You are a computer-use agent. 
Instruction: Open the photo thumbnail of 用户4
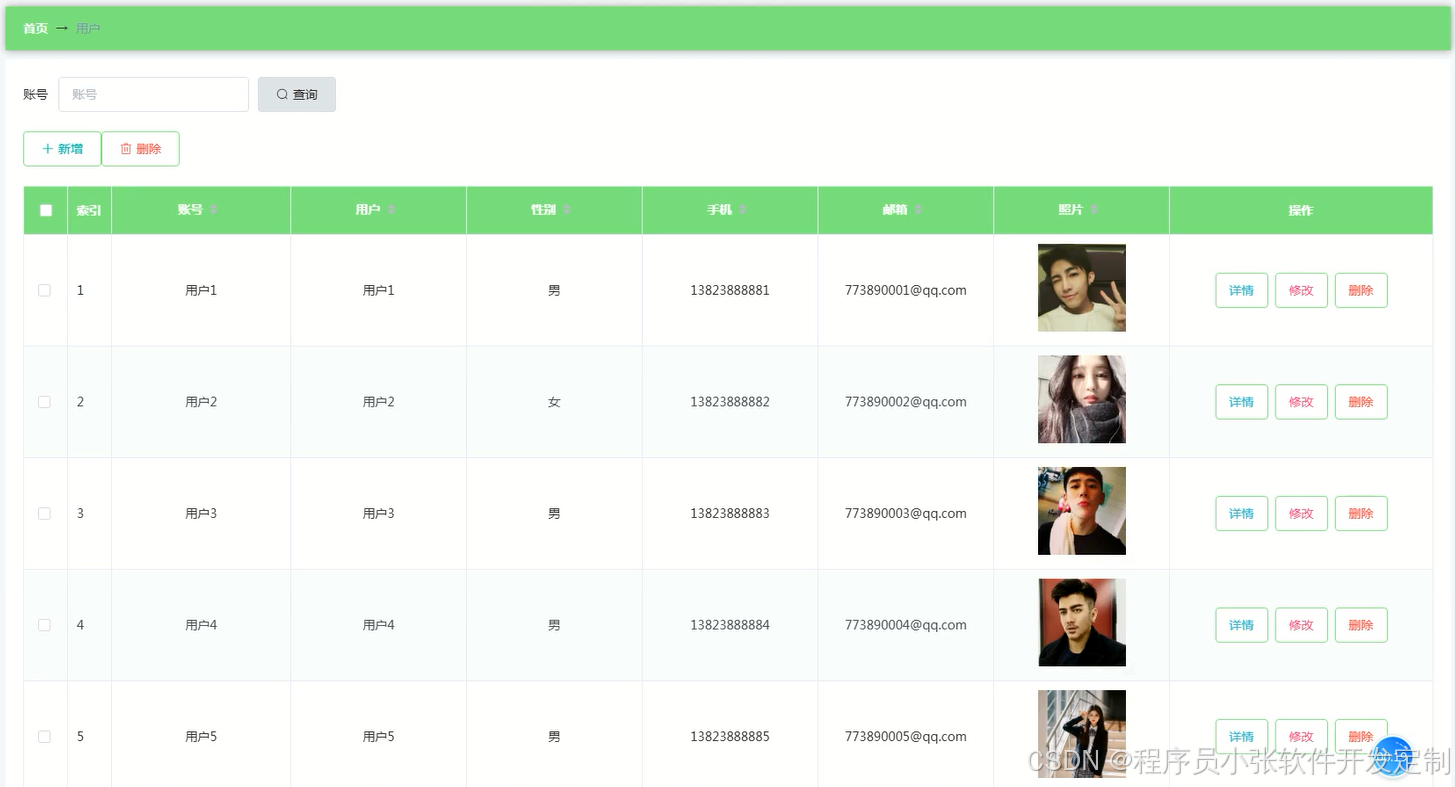click(1082, 622)
